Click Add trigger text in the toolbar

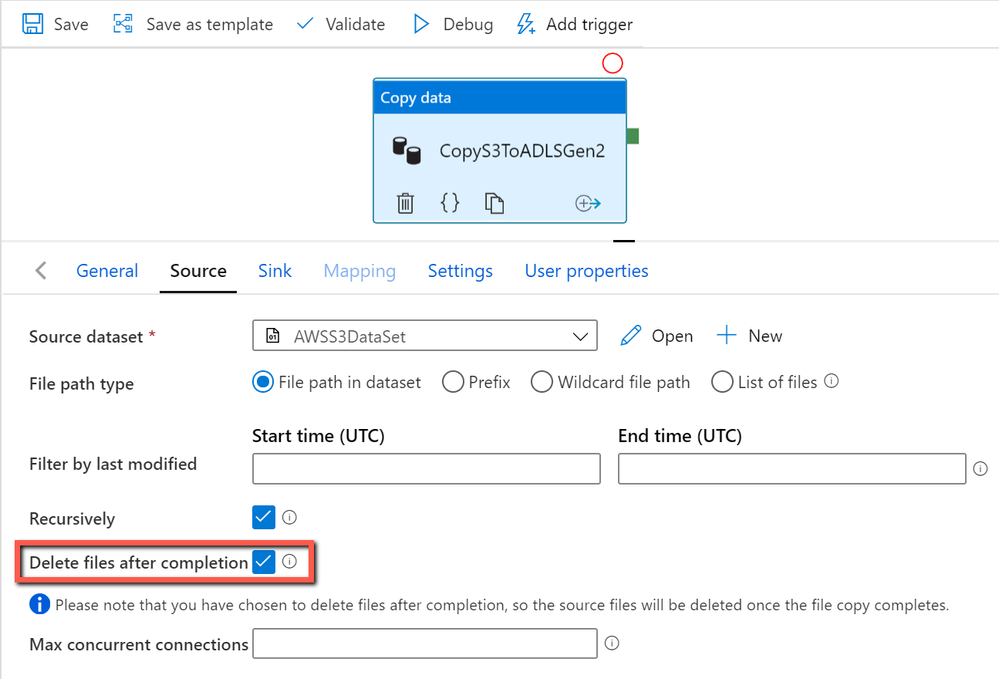point(589,24)
